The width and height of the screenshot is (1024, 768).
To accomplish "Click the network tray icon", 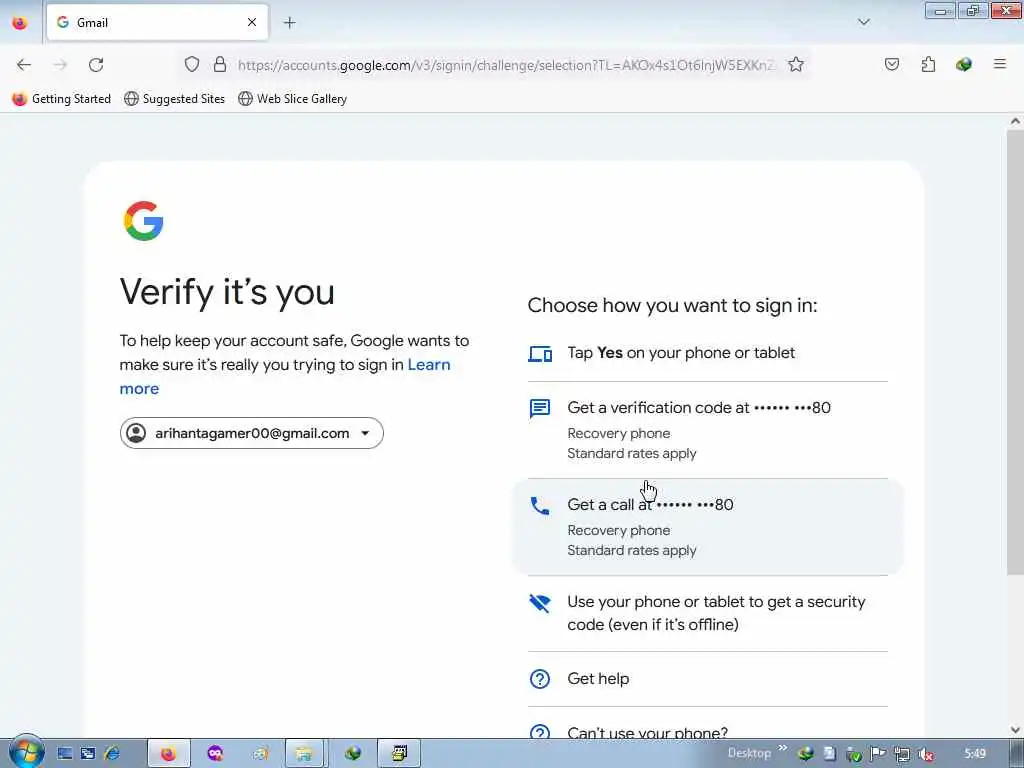I will coord(902,754).
